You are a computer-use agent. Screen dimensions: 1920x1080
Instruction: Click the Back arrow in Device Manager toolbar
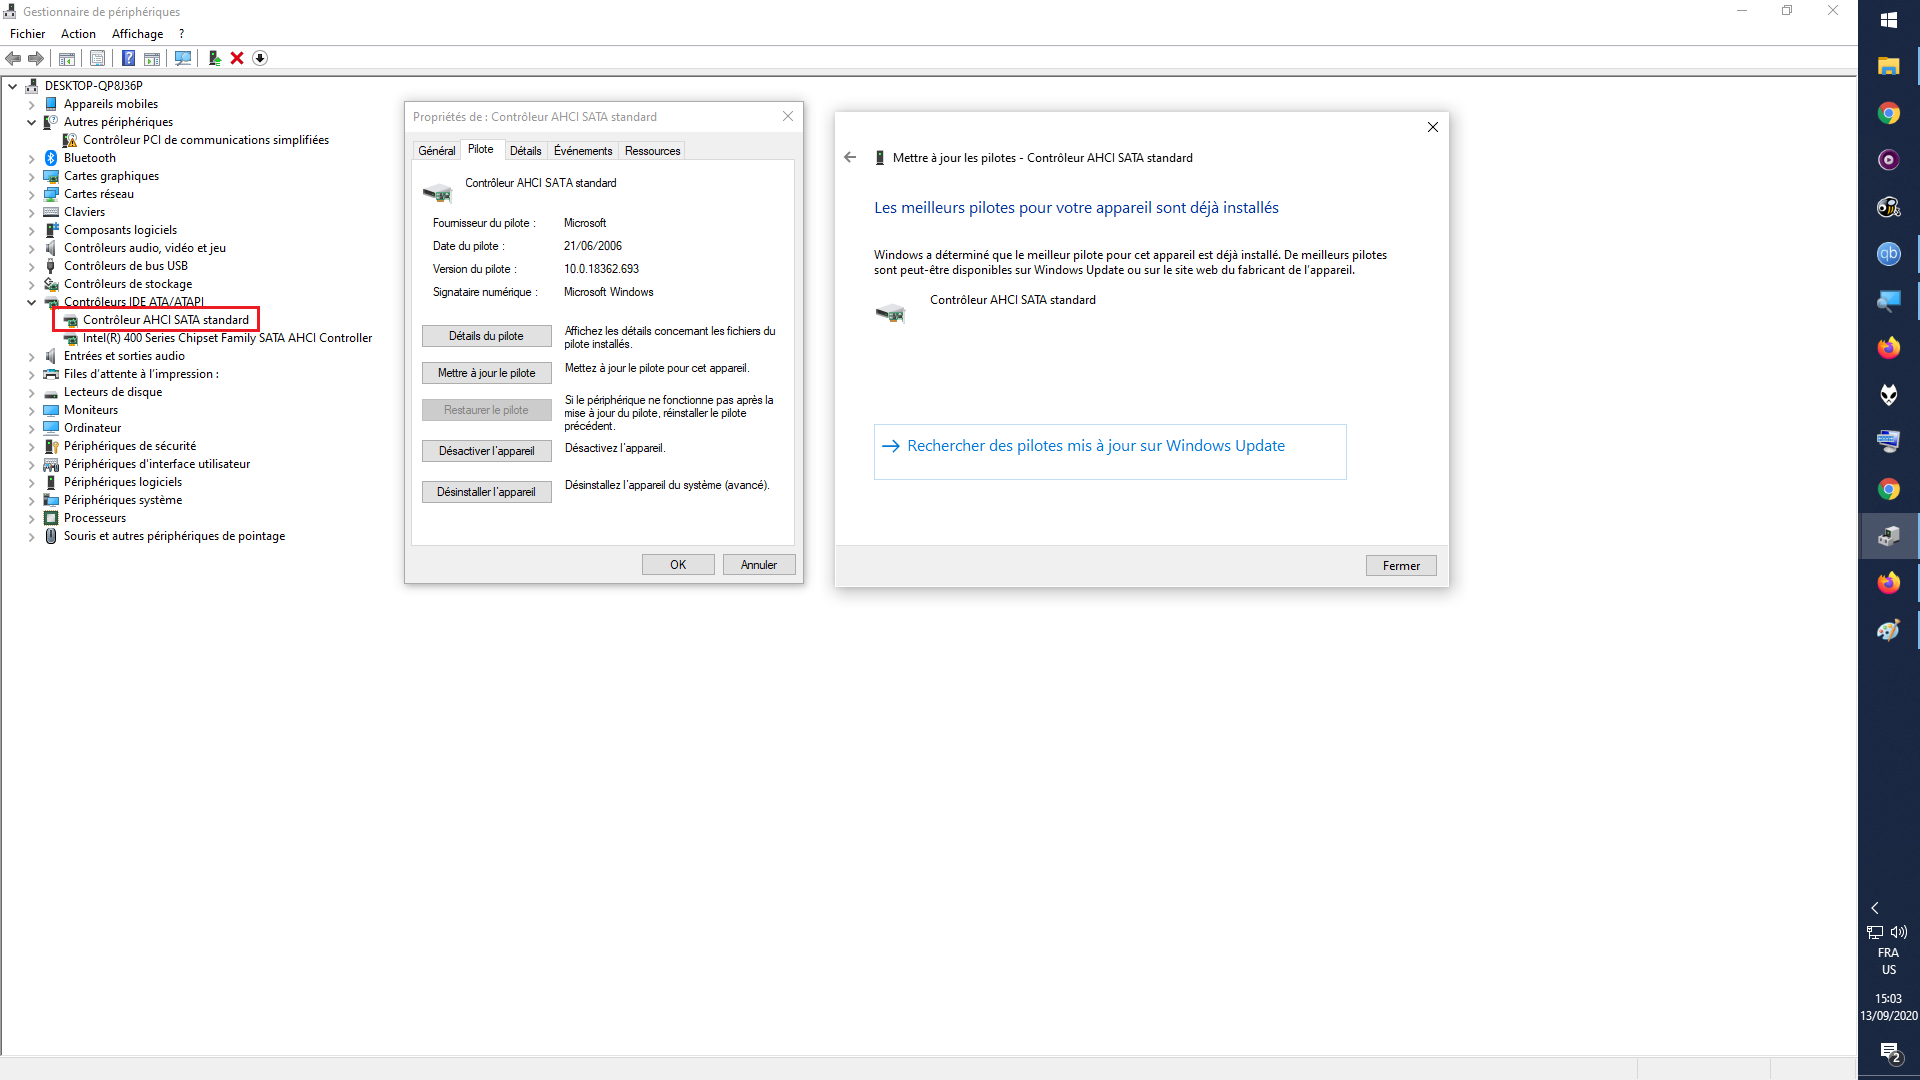point(13,58)
